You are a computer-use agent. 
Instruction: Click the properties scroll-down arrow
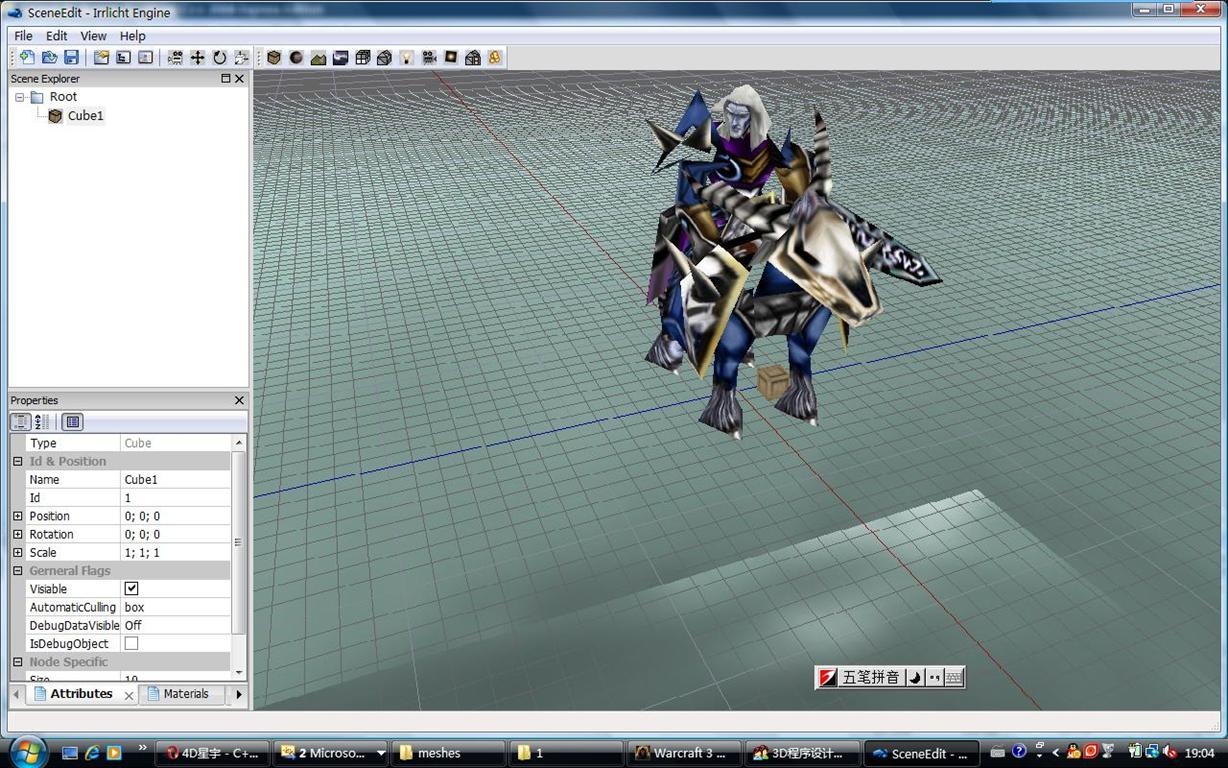[238, 673]
